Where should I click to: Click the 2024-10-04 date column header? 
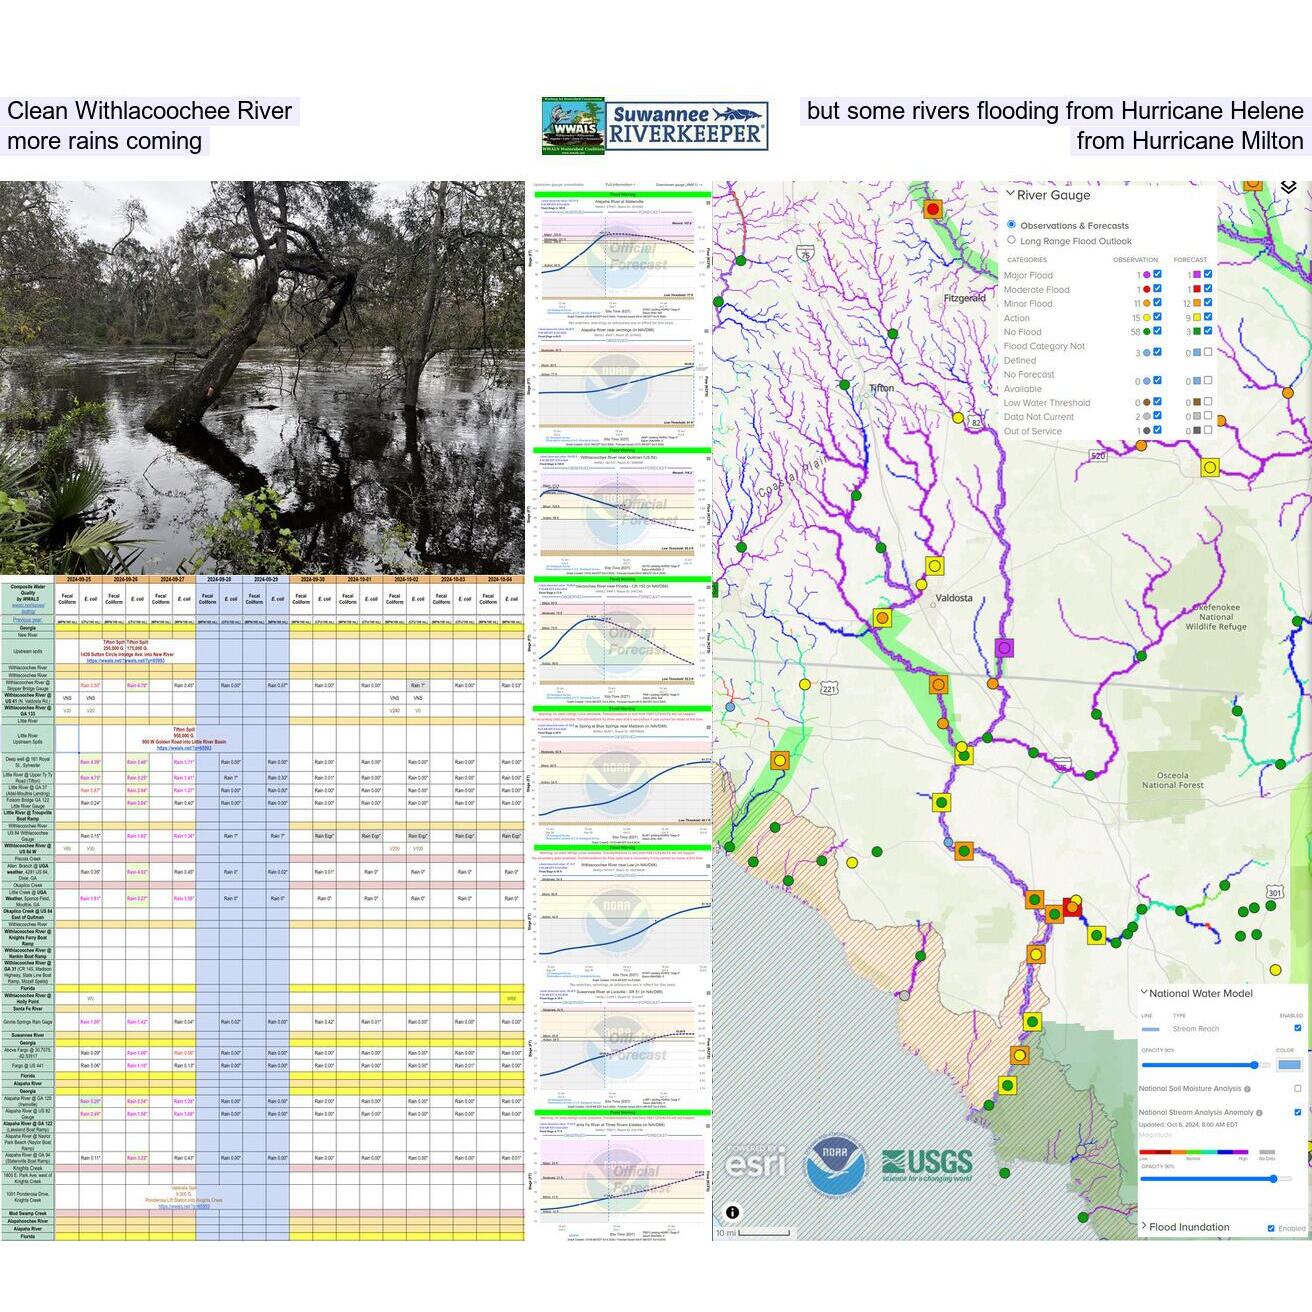(500, 579)
